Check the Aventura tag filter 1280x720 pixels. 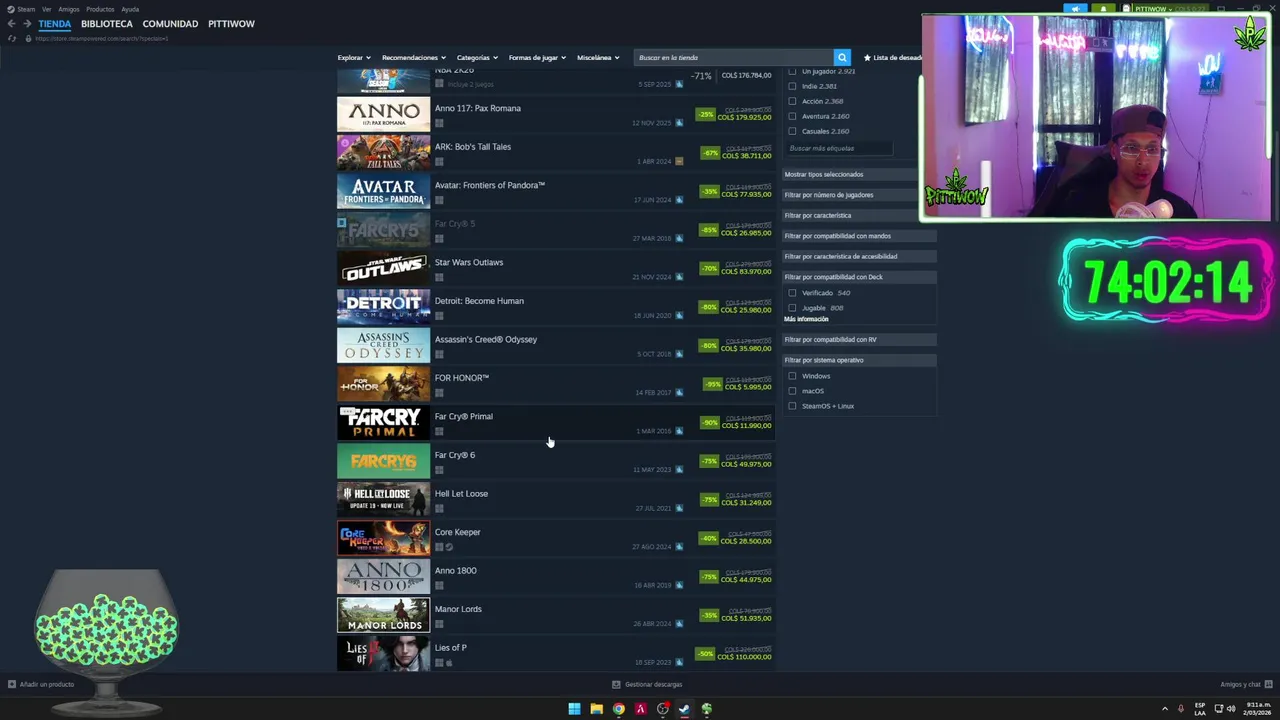(792, 116)
